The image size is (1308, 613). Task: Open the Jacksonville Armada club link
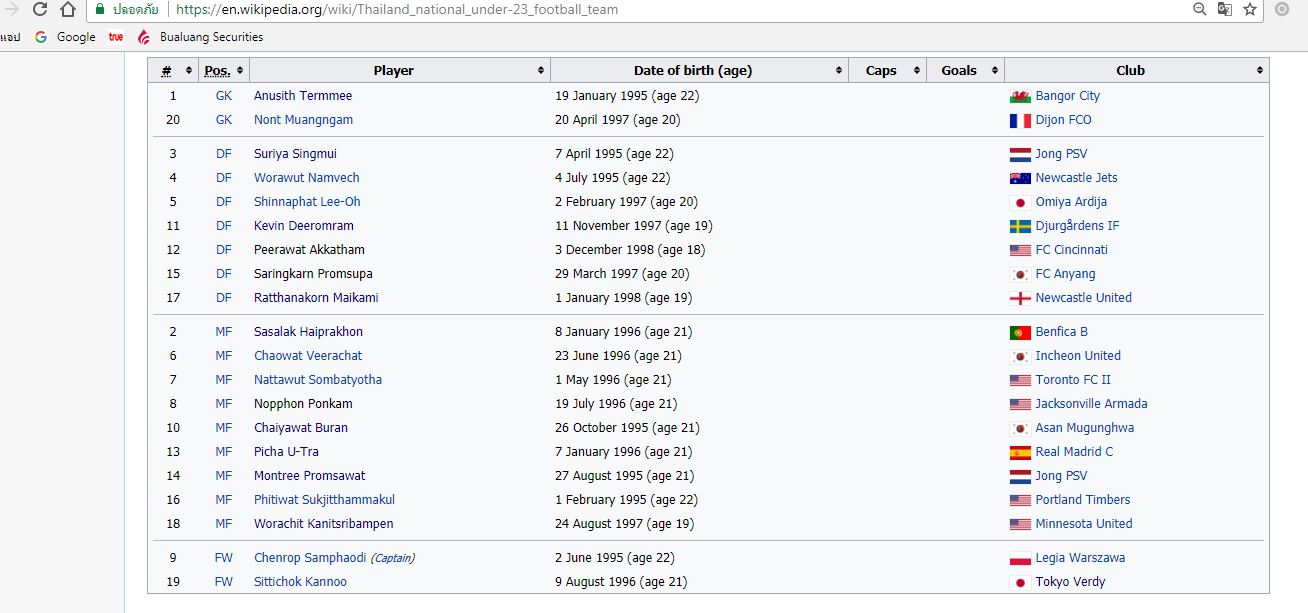[x=1091, y=404]
